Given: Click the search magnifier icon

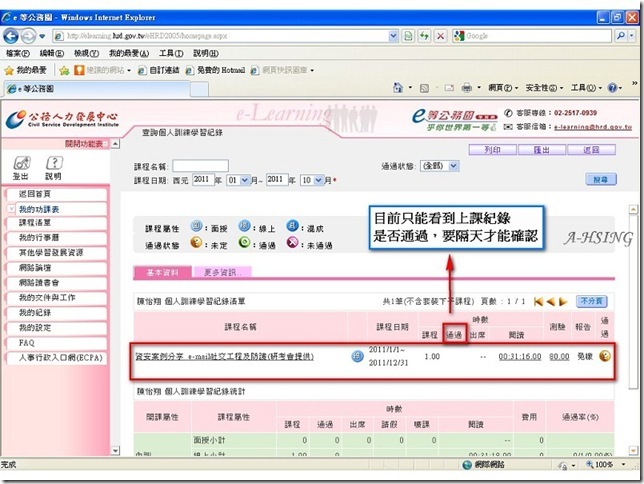Looking at the screenshot, I should [621, 36].
